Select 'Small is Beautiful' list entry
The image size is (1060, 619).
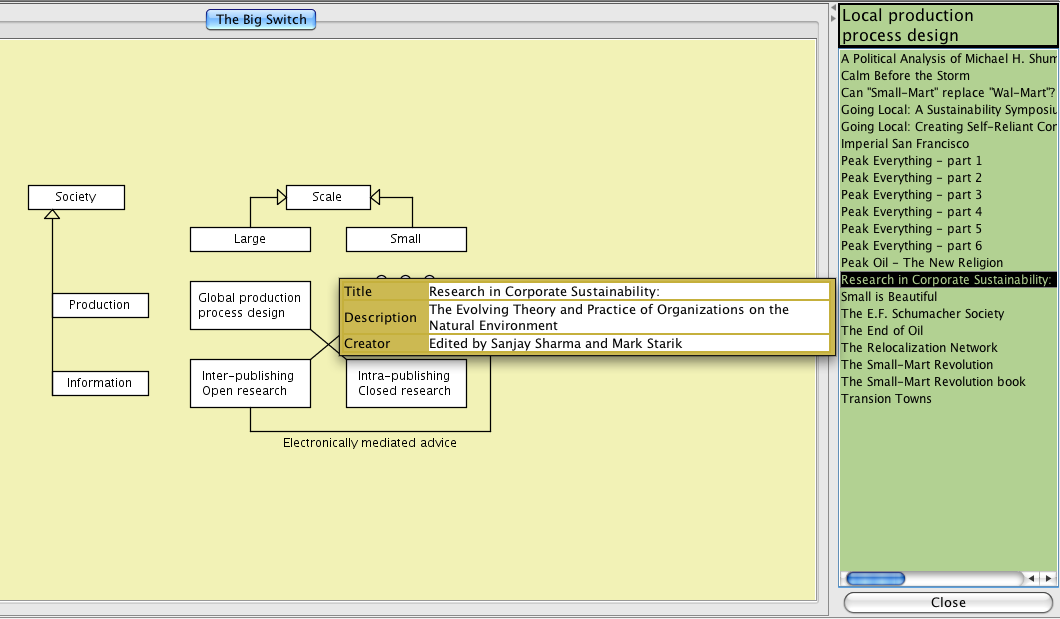point(889,297)
